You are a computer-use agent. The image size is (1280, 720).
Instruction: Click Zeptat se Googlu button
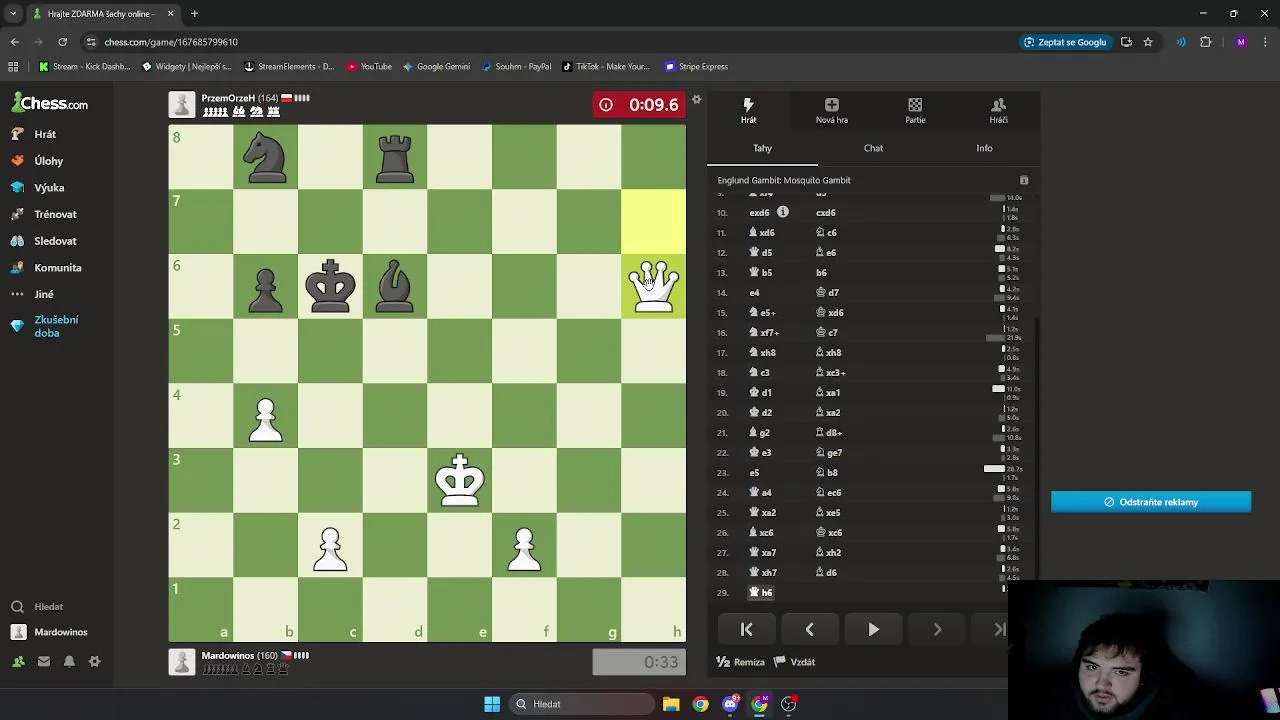[x=1065, y=42]
